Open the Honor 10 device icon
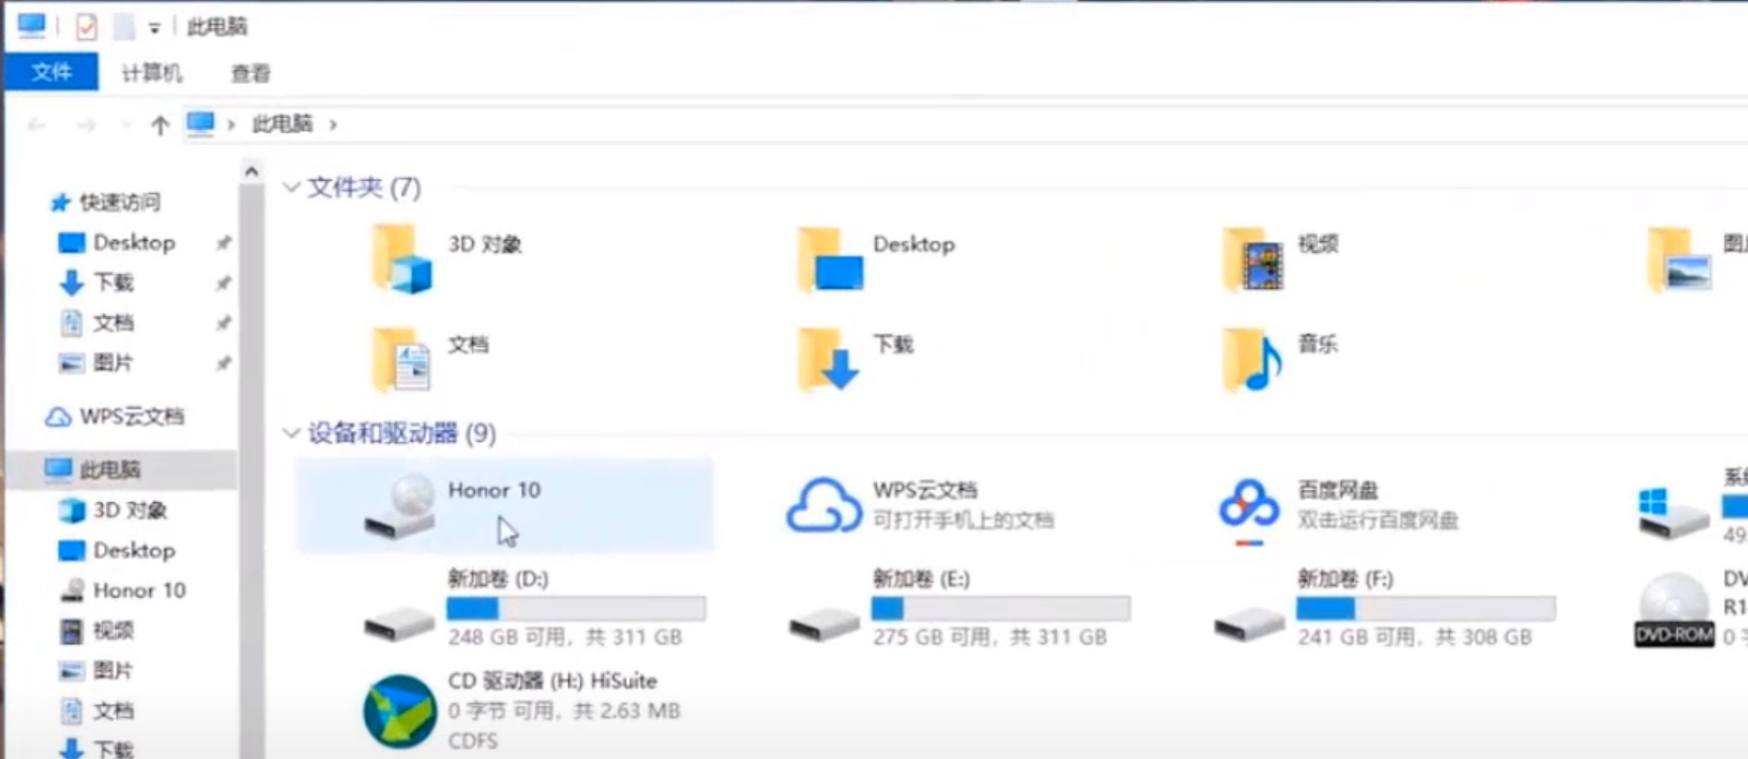 tap(400, 506)
